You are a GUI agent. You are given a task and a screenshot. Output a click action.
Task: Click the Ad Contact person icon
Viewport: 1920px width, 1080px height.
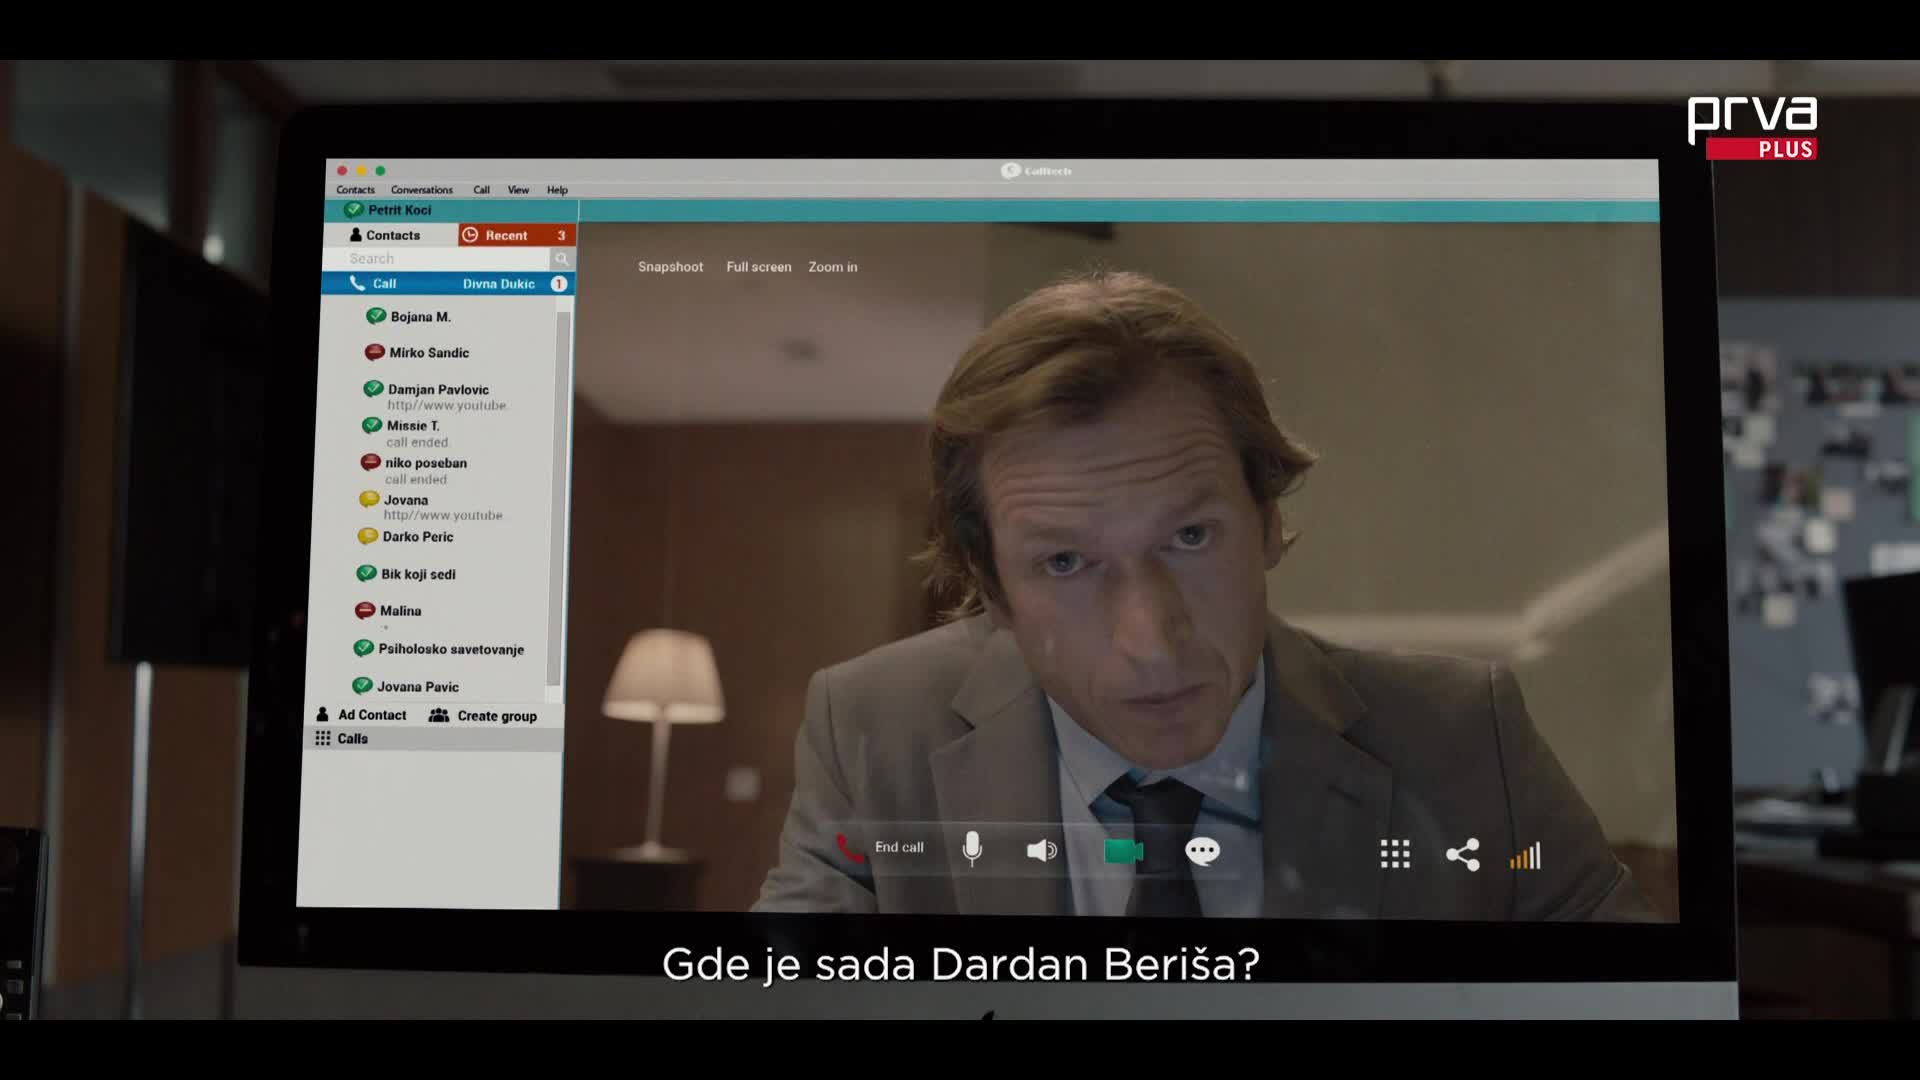click(322, 715)
